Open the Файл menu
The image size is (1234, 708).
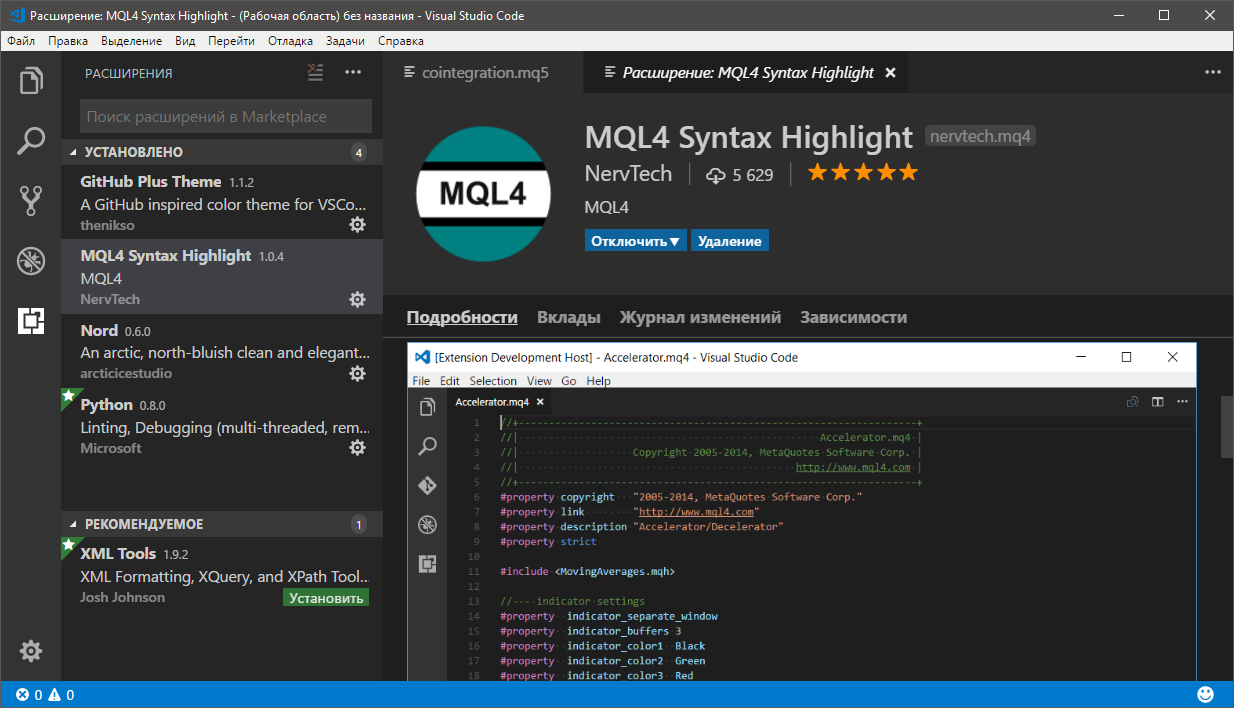pyautogui.click(x=20, y=41)
